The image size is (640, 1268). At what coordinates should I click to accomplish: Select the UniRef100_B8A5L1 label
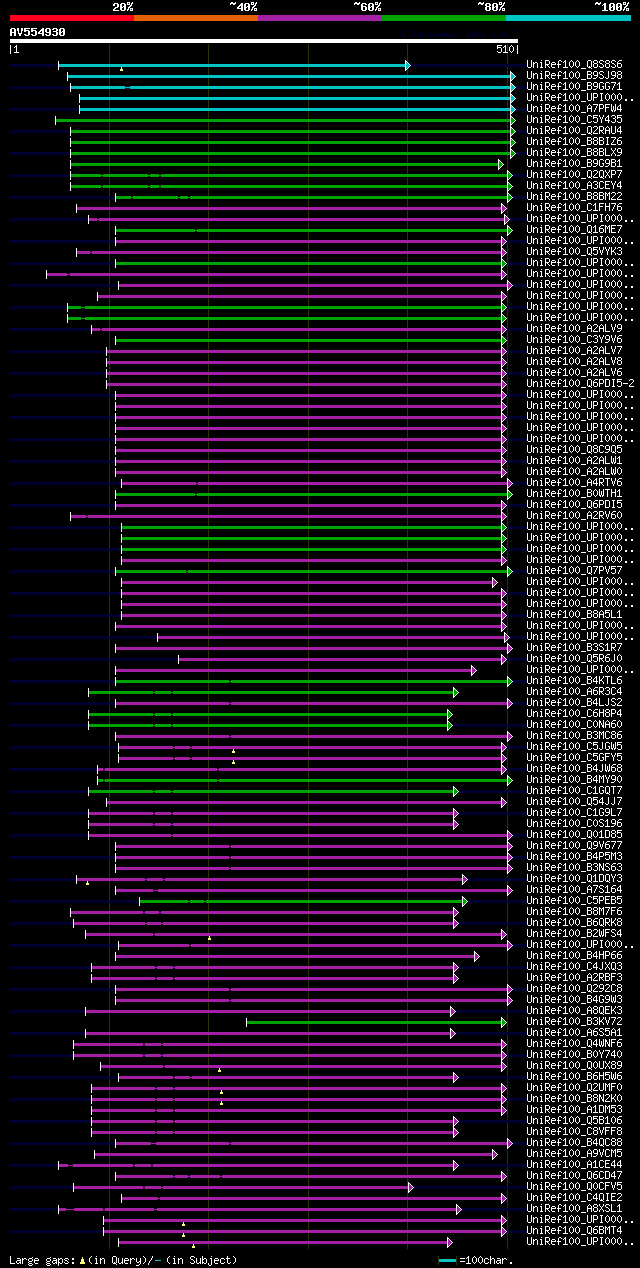pos(575,615)
